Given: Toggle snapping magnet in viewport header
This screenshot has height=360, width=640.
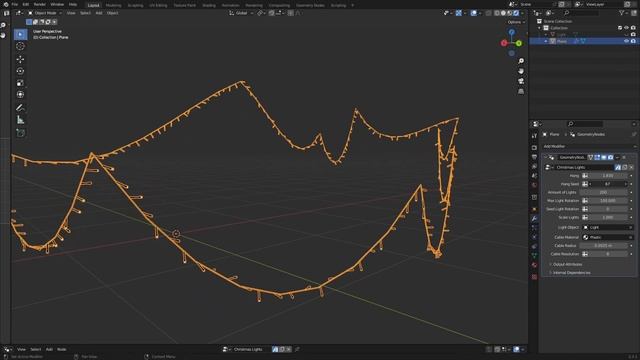Looking at the screenshot, I should 271,13.
